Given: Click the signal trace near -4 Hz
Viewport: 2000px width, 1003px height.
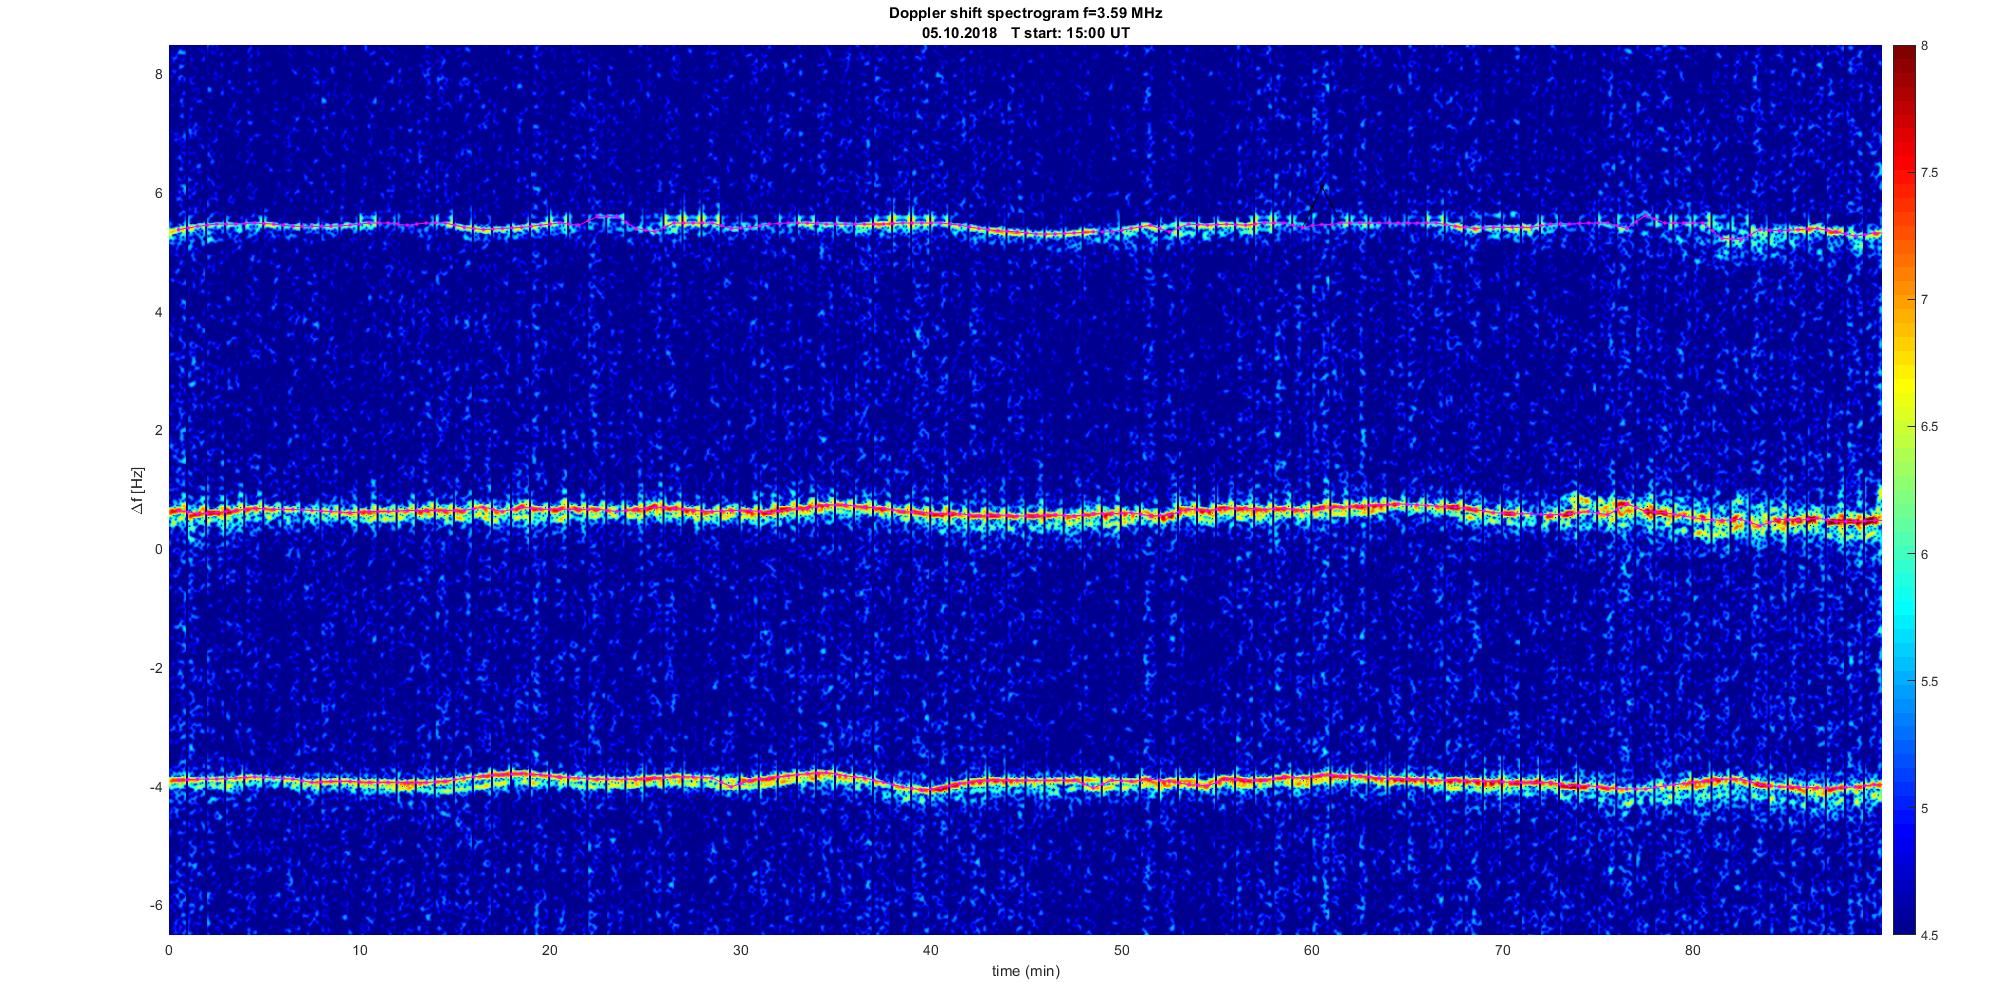Looking at the screenshot, I should pyautogui.click(x=1025, y=782).
